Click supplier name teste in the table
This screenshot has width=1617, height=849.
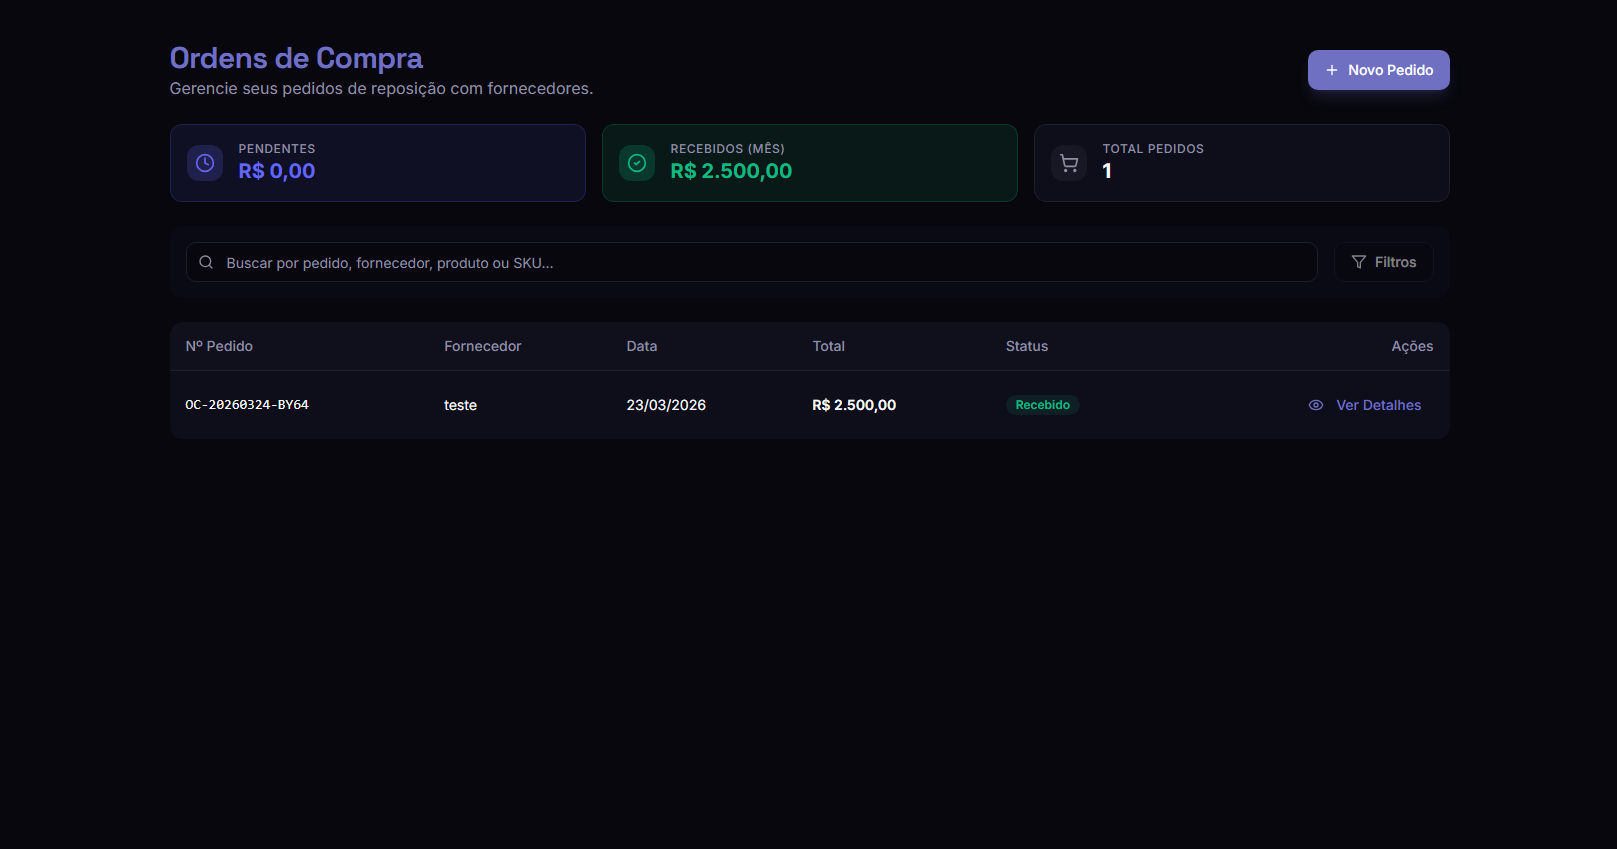[460, 405]
